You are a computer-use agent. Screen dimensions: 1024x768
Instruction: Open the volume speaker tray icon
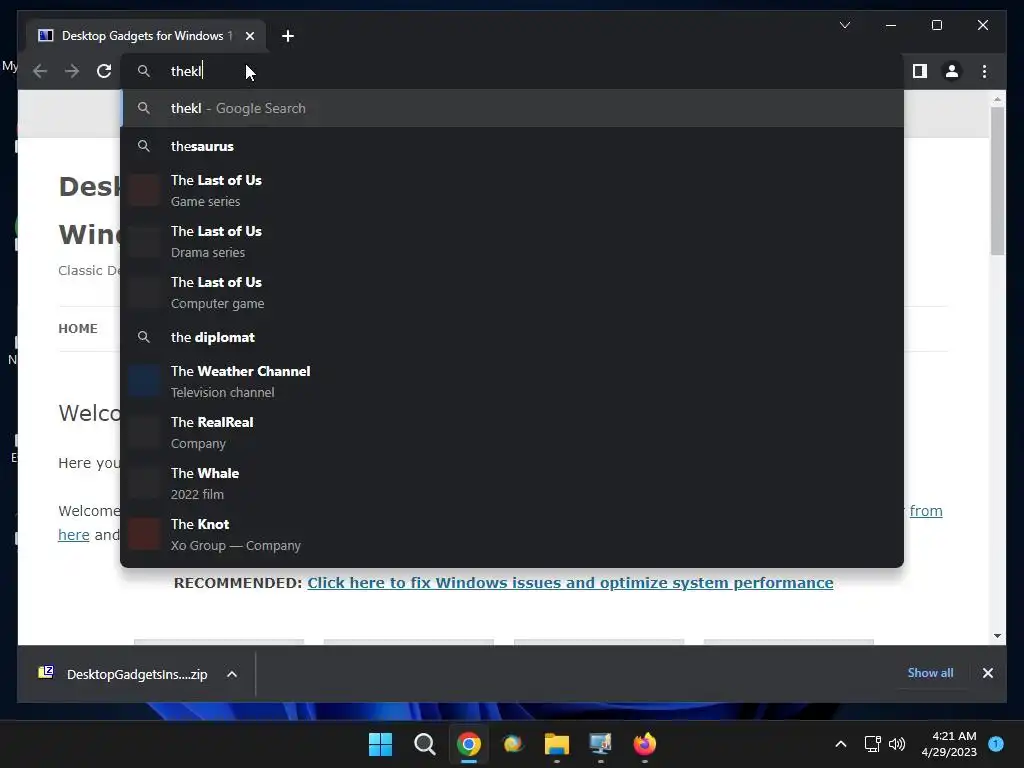[897, 744]
